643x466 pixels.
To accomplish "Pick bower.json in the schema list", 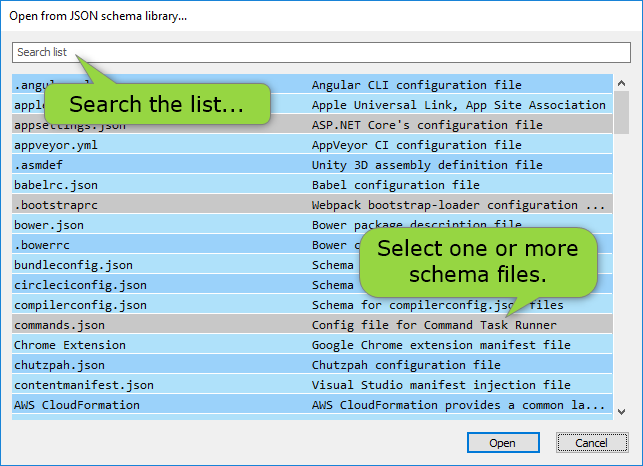I will [x=49, y=225].
